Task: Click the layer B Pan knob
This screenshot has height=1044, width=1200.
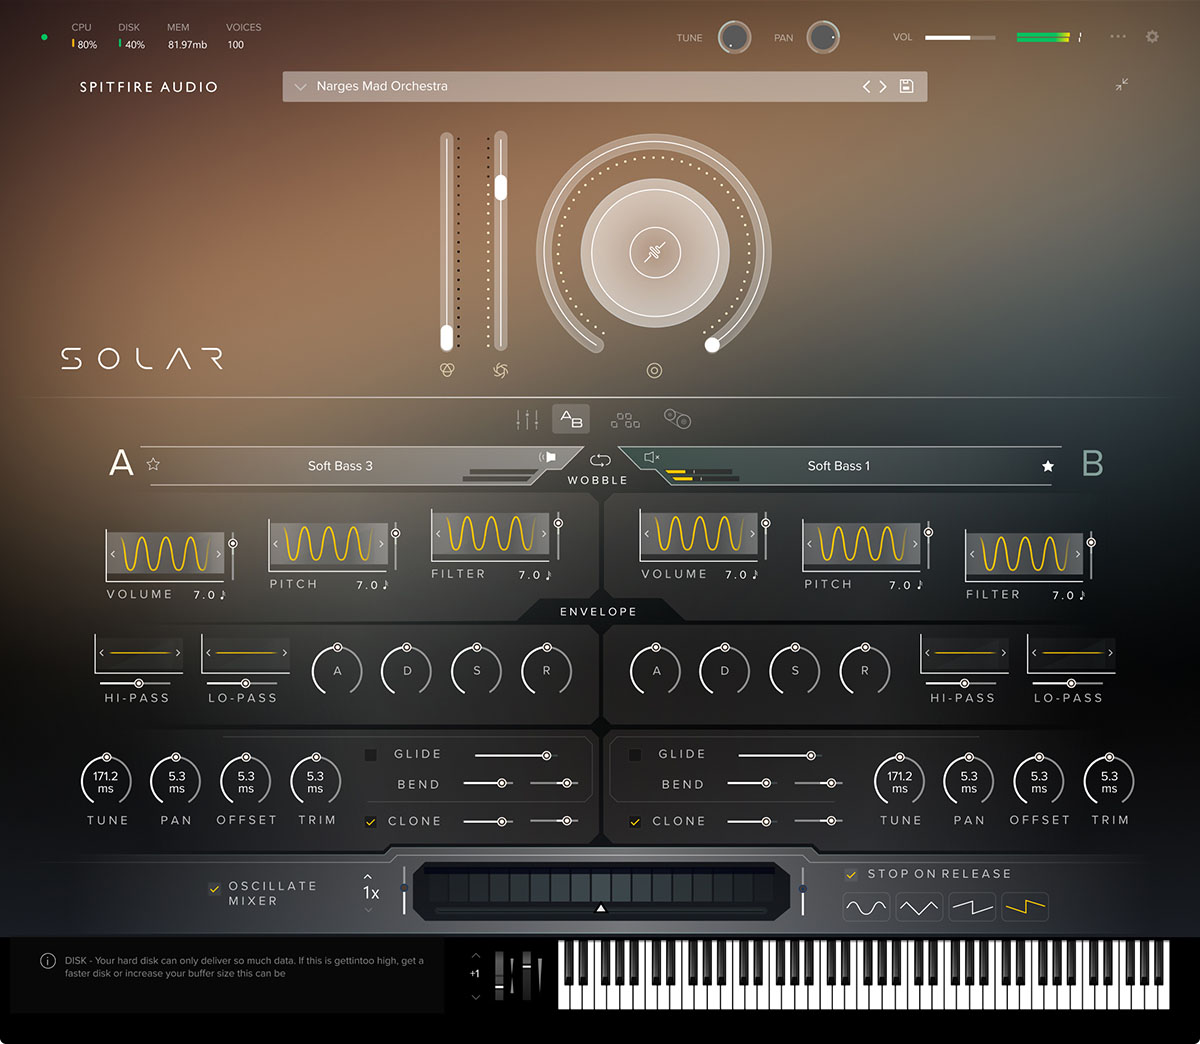Action: (969, 781)
